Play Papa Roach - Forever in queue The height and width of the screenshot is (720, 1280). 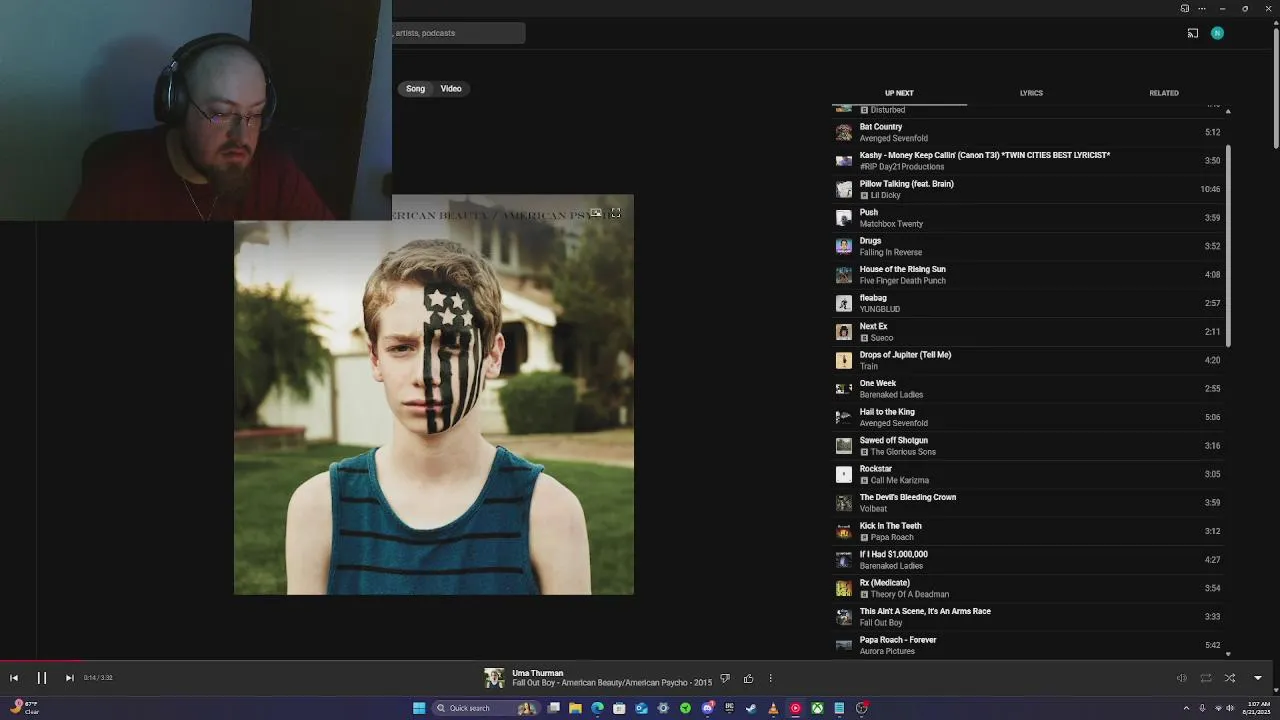tap(1028, 645)
